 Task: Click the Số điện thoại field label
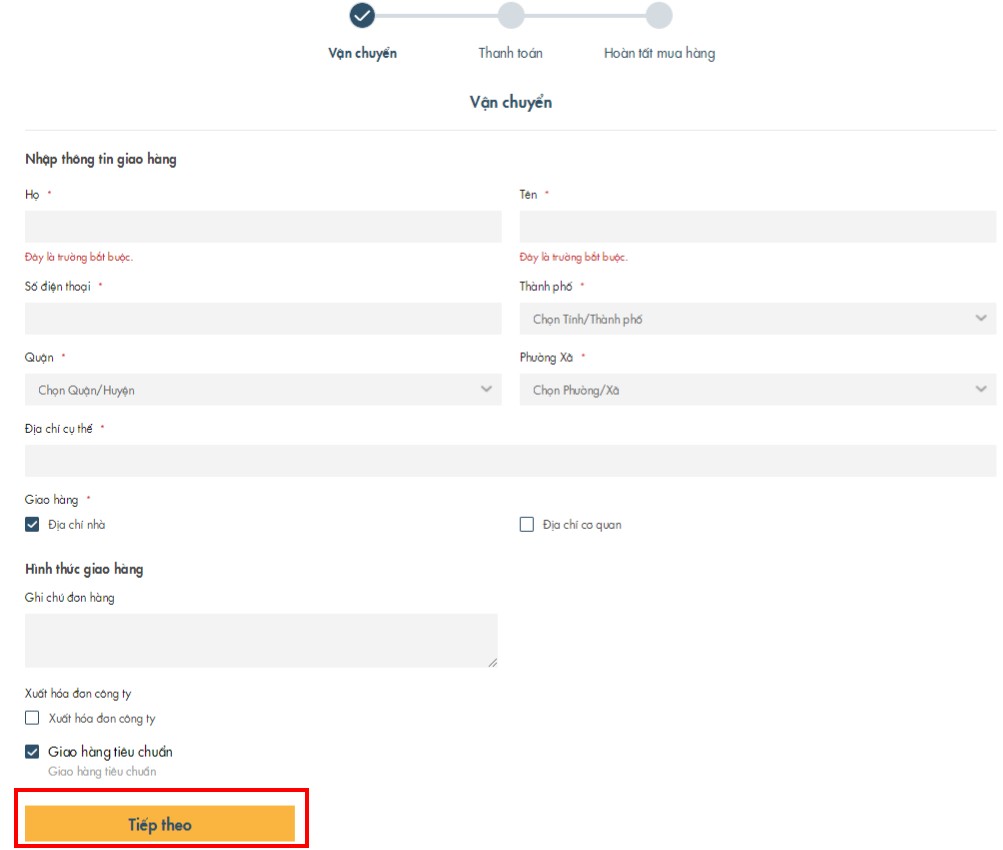coord(58,287)
